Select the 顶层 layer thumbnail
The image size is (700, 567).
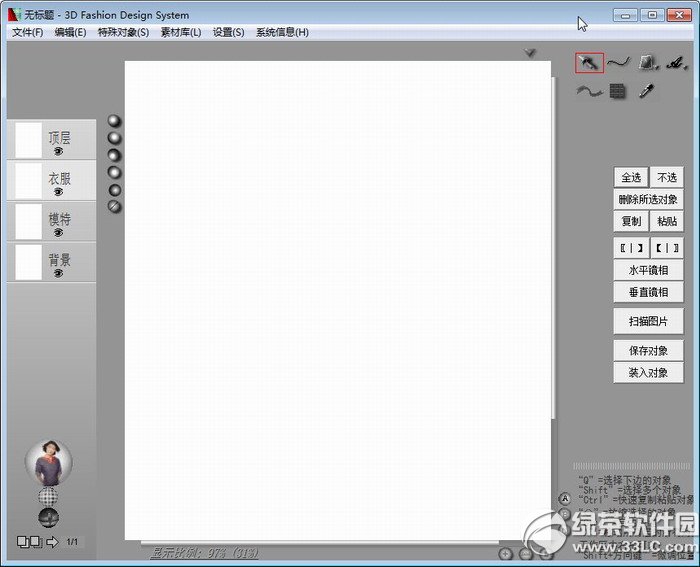tap(29, 140)
